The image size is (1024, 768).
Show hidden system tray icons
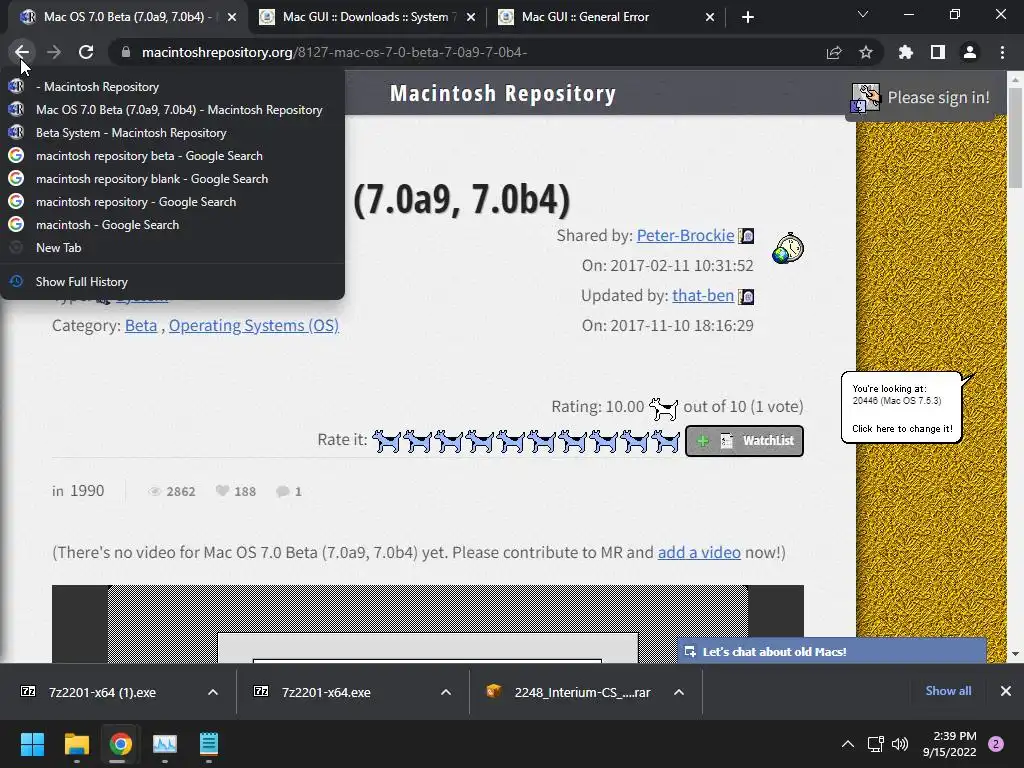[847, 744]
